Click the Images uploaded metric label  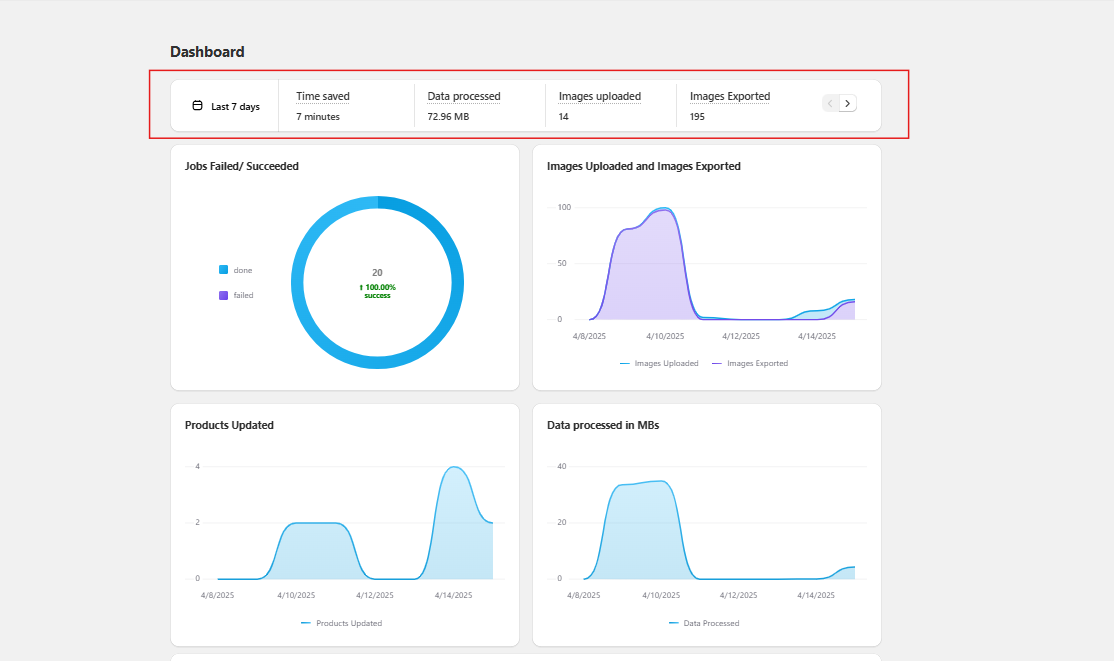pyautogui.click(x=600, y=96)
